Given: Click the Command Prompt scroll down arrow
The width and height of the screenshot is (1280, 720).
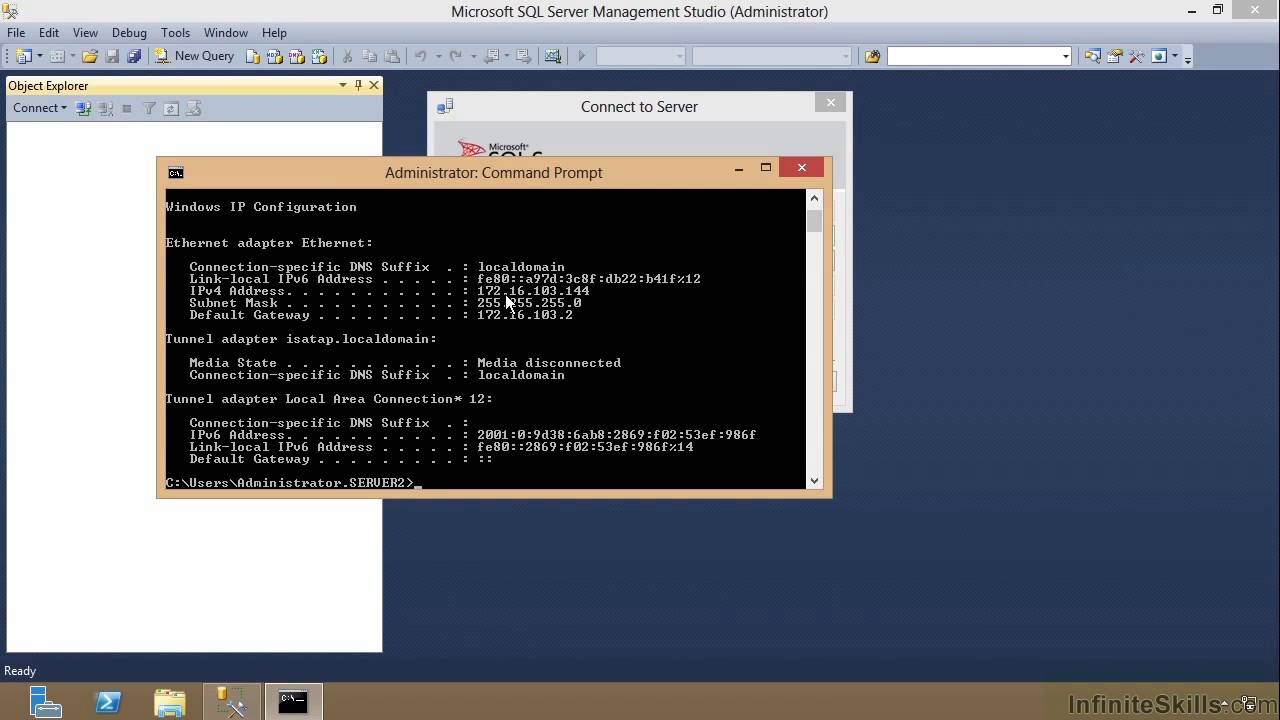Looking at the screenshot, I should click(814, 481).
